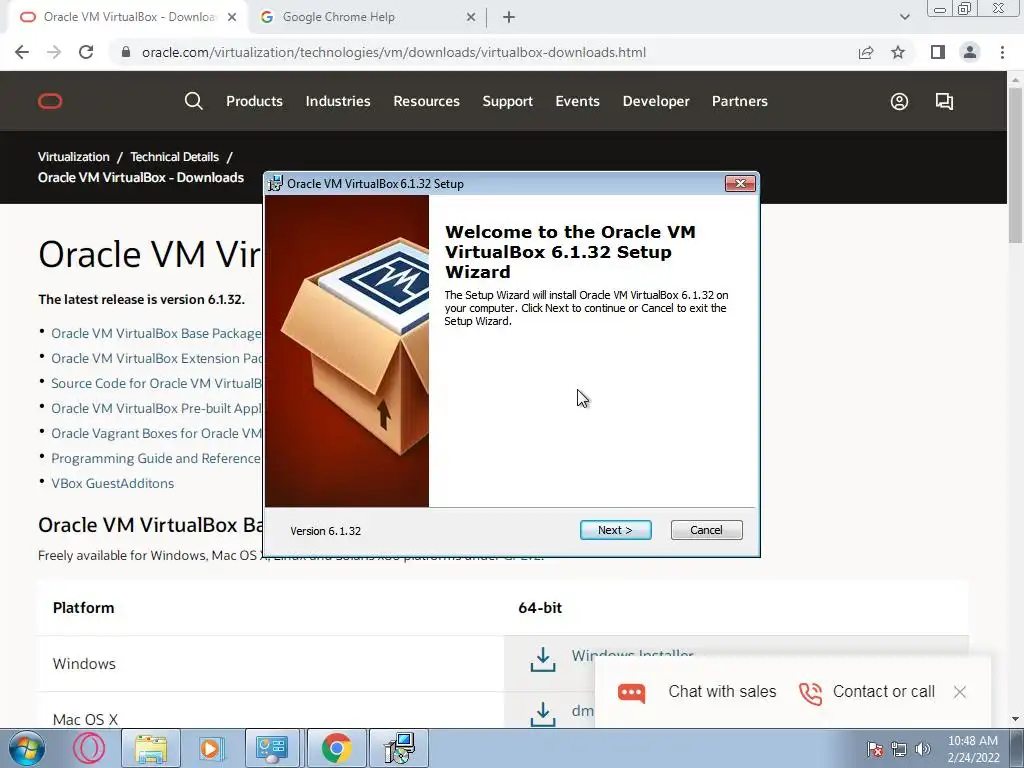Open the Chrome three-dot menu
The height and width of the screenshot is (768, 1024).
[x=1002, y=52]
